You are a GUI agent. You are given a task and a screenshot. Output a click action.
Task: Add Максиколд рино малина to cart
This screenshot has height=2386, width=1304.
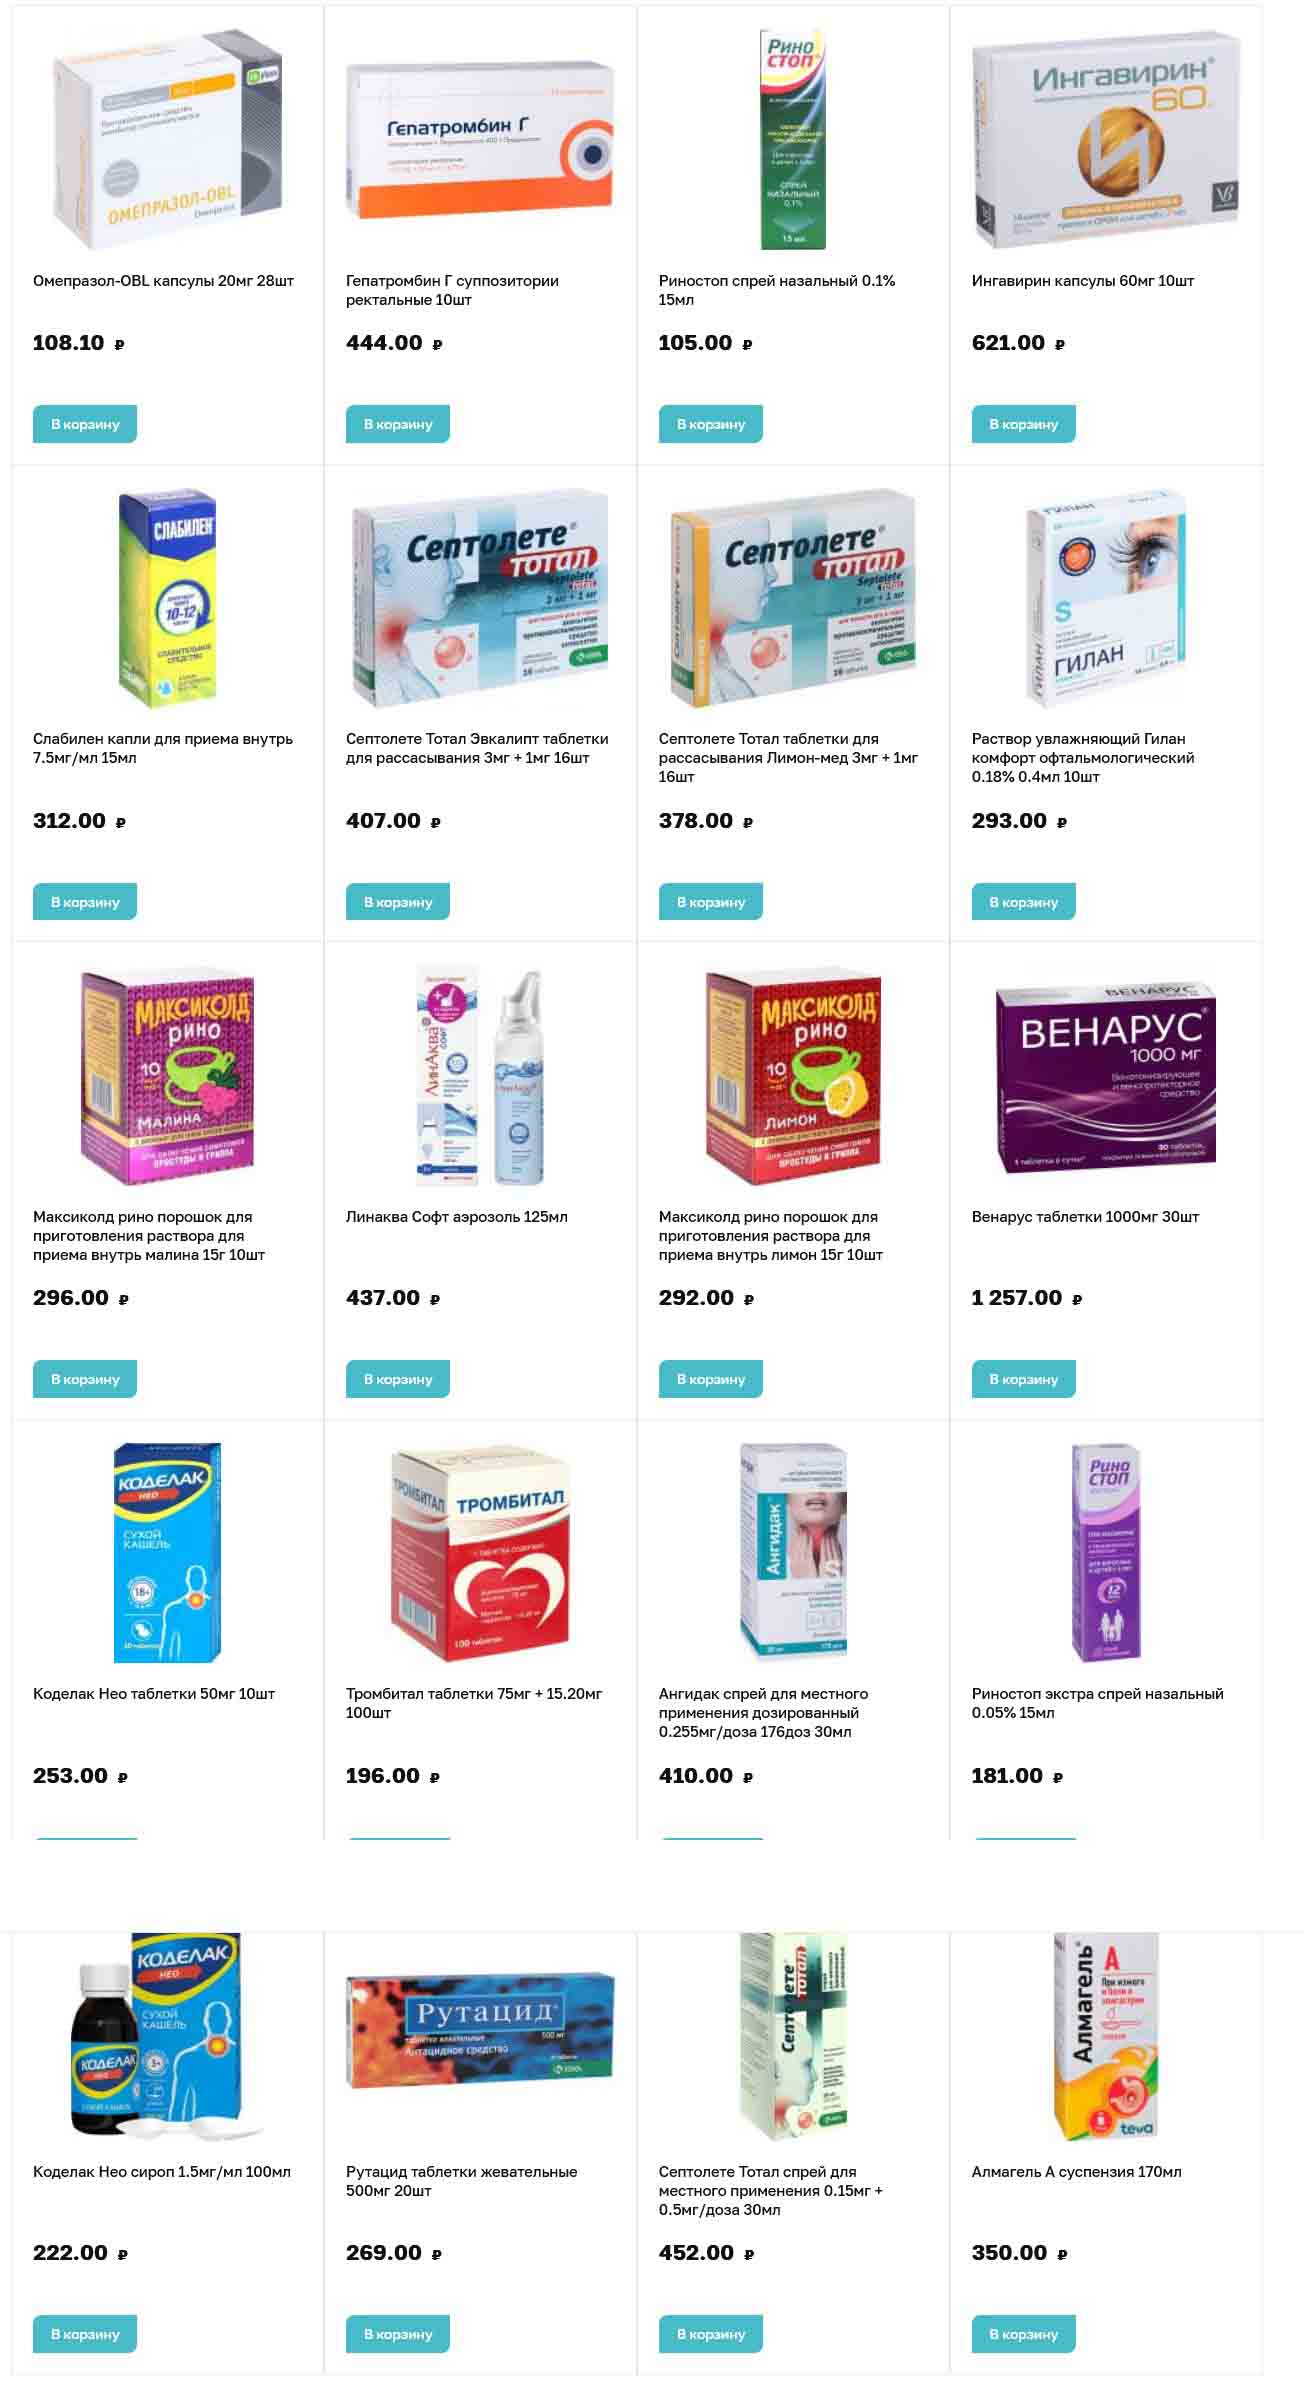coord(85,1379)
